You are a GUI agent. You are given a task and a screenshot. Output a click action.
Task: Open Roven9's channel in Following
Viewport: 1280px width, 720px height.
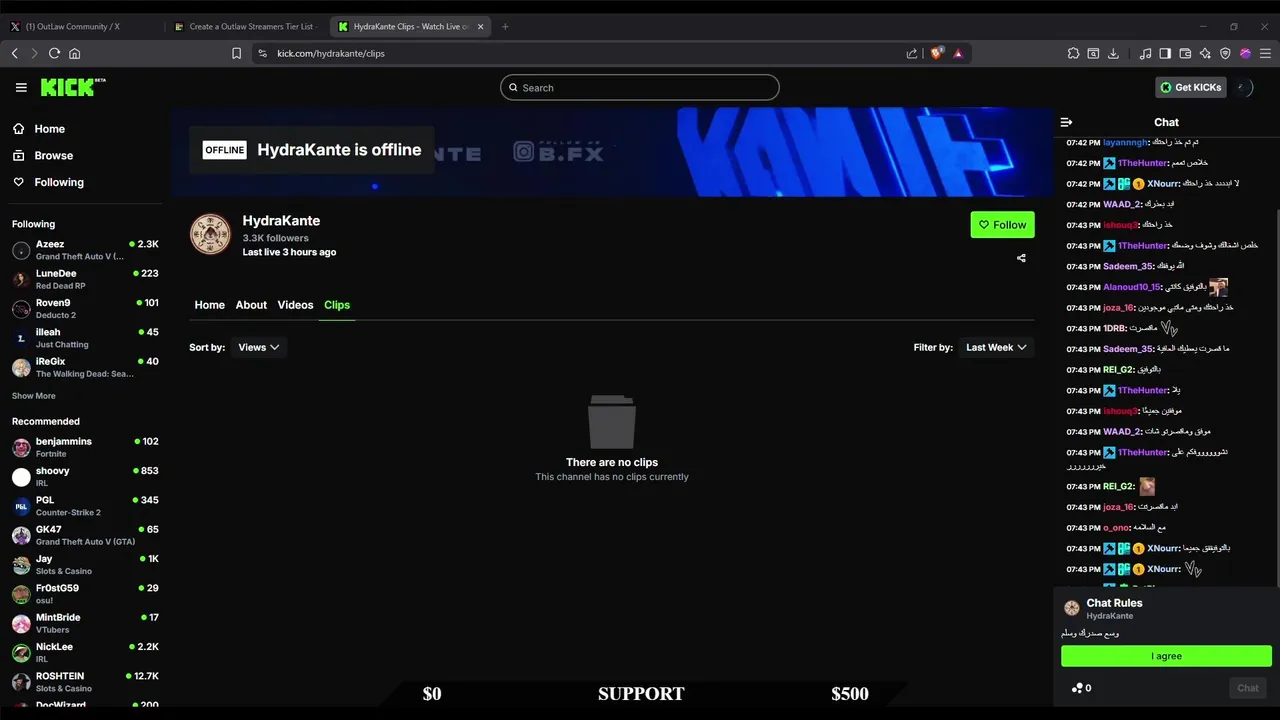[x=85, y=308]
